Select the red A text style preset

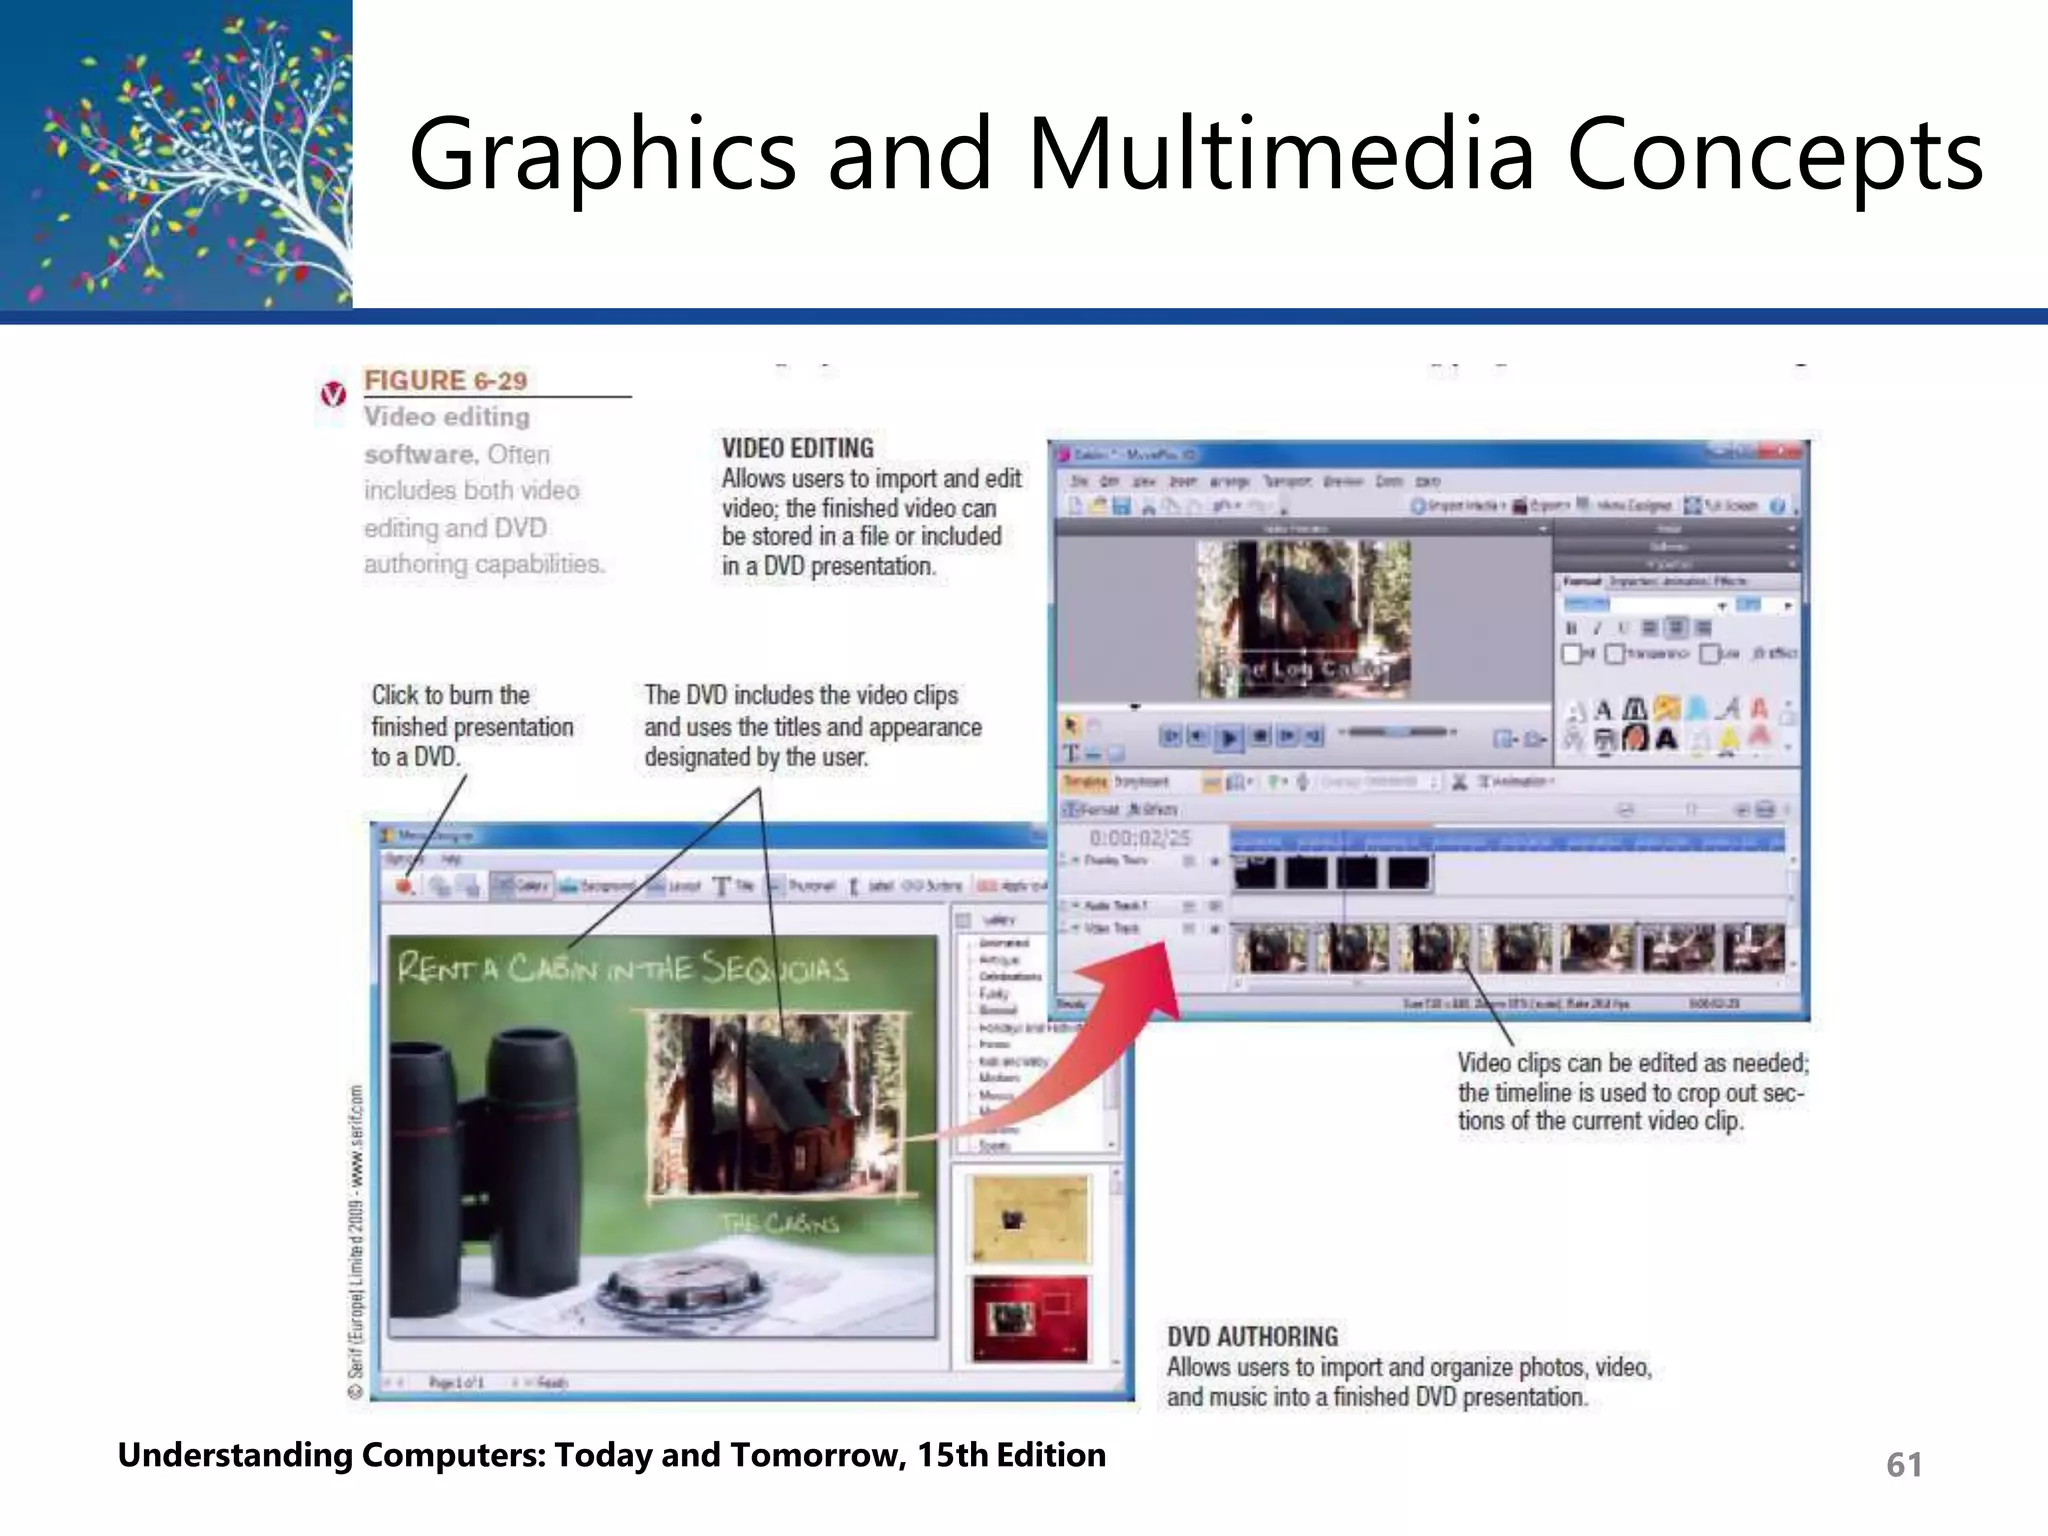pos(1760,709)
